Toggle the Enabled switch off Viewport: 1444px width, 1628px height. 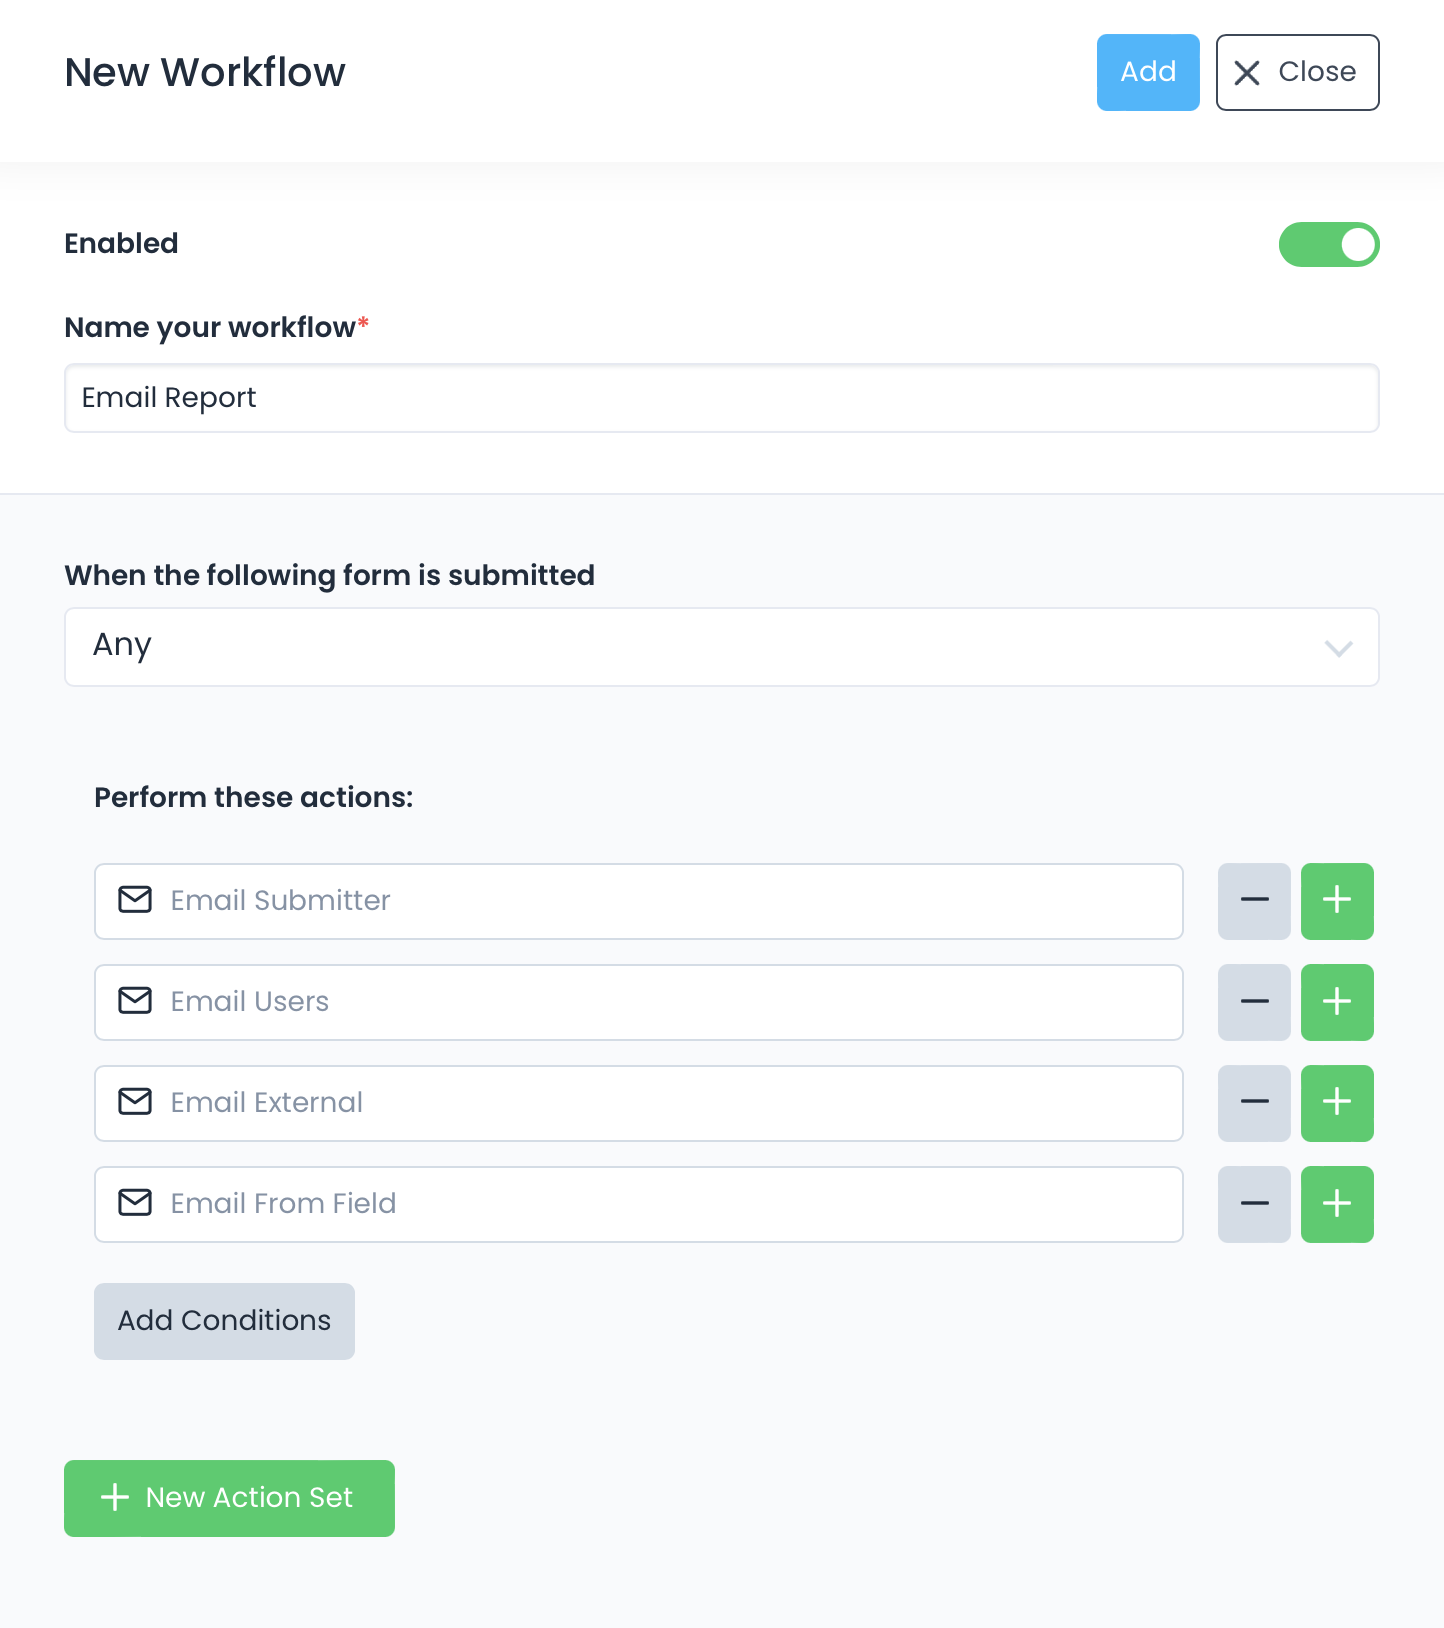(x=1329, y=245)
